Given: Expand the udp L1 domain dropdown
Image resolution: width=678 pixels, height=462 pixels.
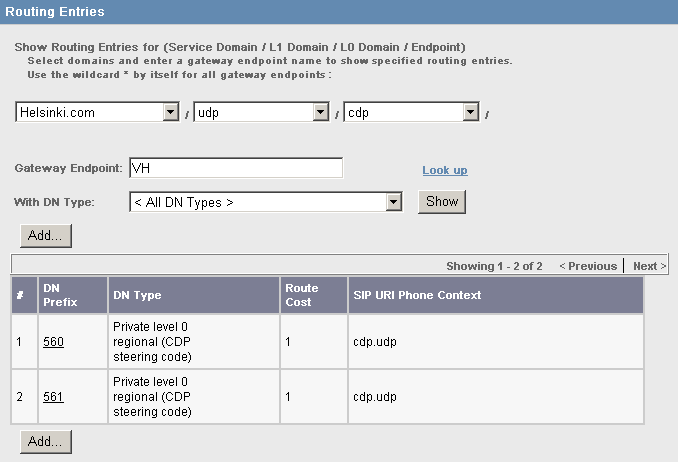Looking at the screenshot, I should (x=261, y=112).
